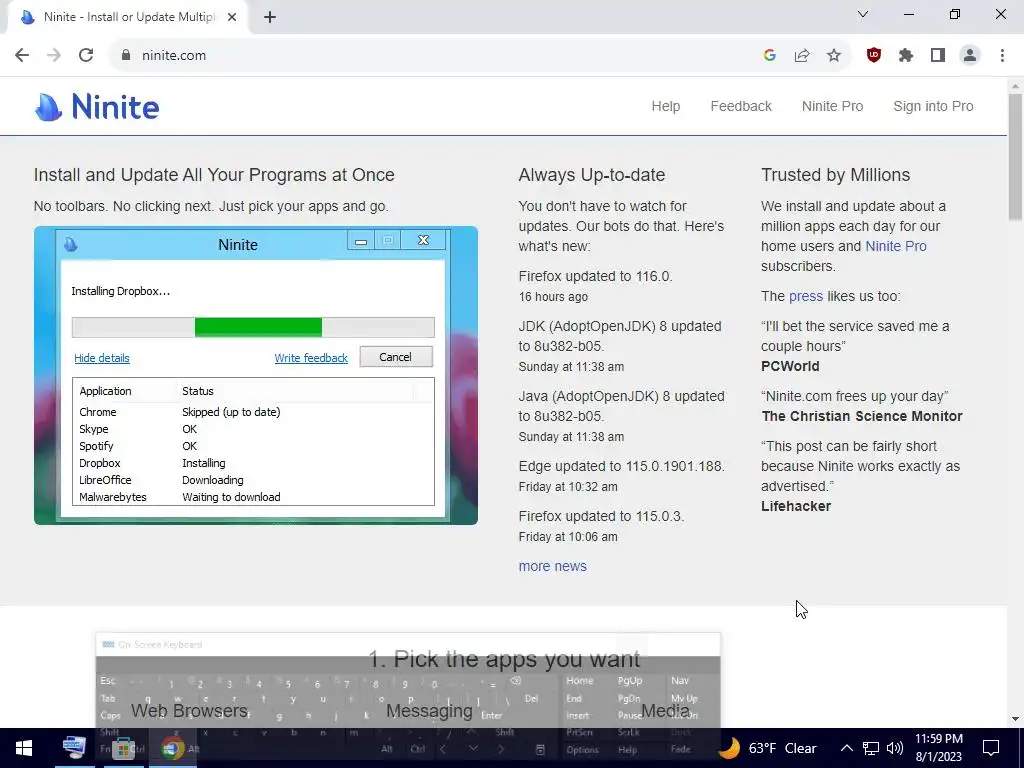Viewport: 1024px width, 768px height.
Task: Click the Home key on On-Screen Keyboard
Action: pos(580,680)
